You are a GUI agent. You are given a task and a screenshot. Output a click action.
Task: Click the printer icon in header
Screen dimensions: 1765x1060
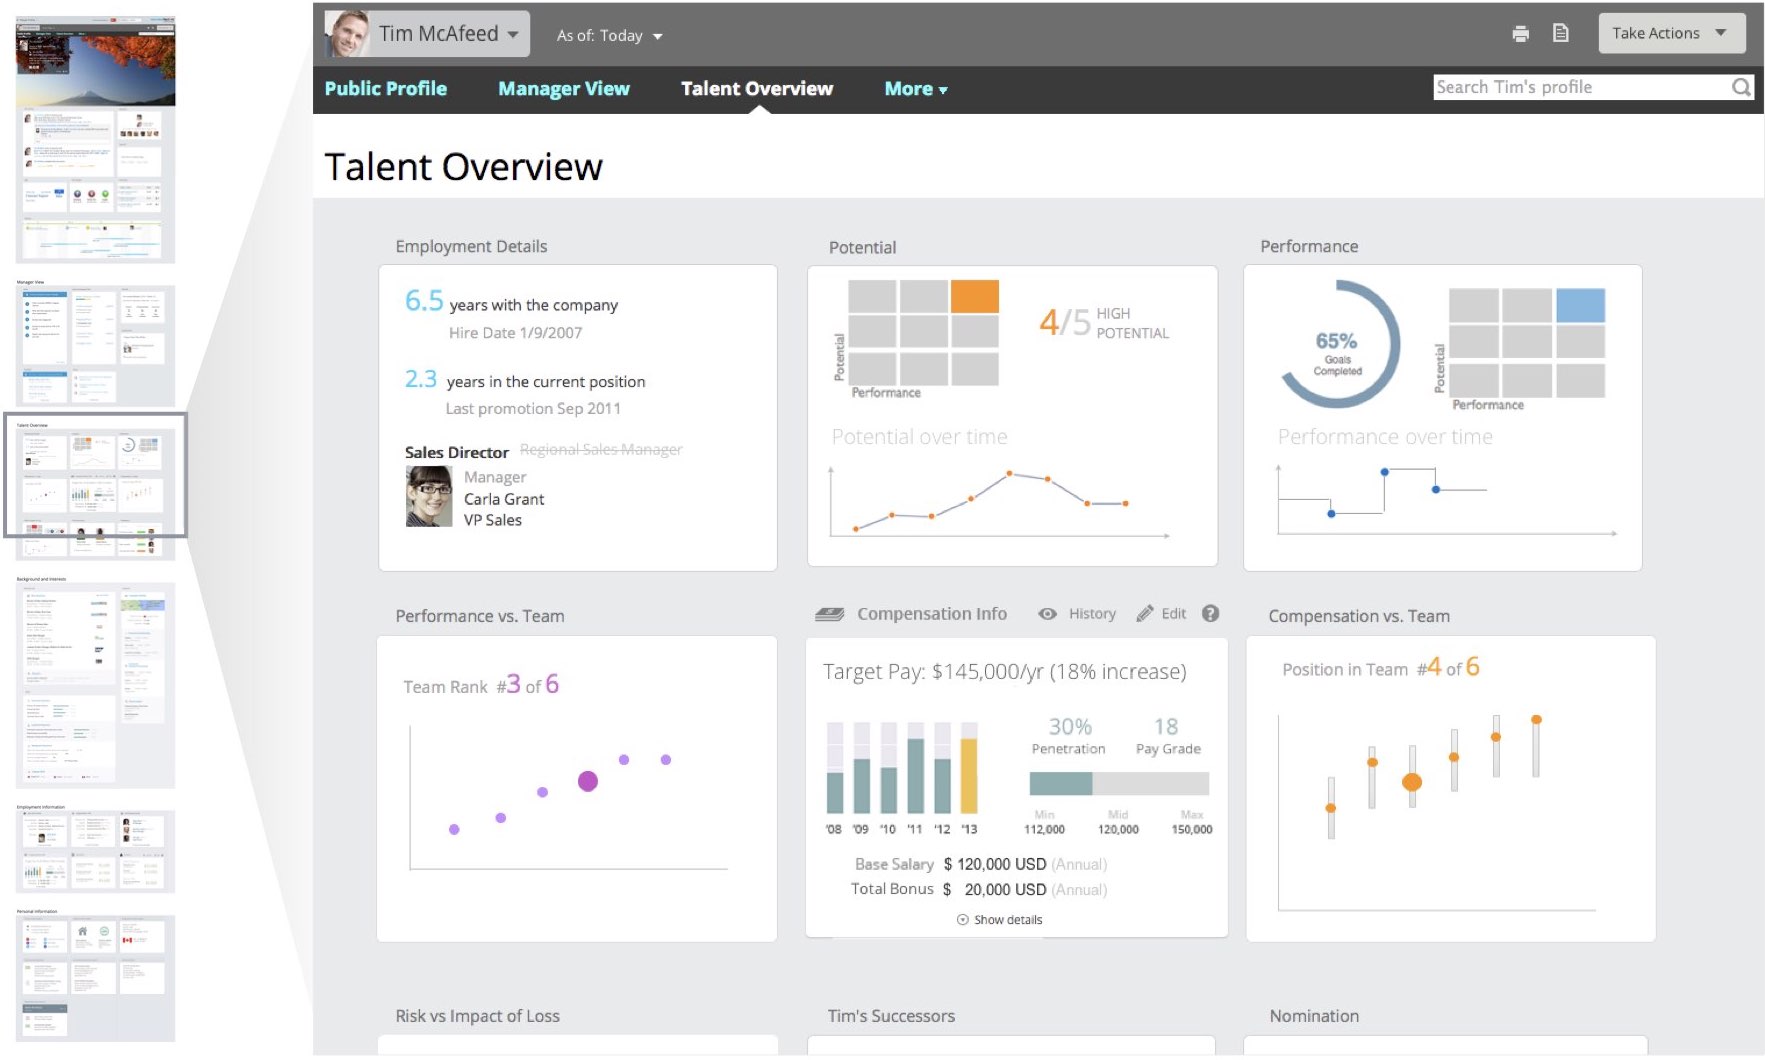coord(1520,34)
